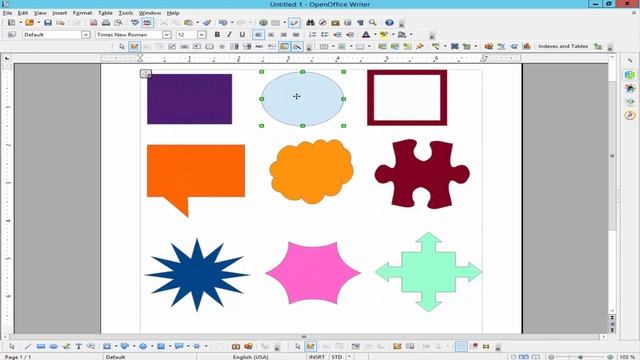Expand the font size 12 dropdown
Image resolution: width=640 pixels, height=360 pixels.
click(x=202, y=35)
